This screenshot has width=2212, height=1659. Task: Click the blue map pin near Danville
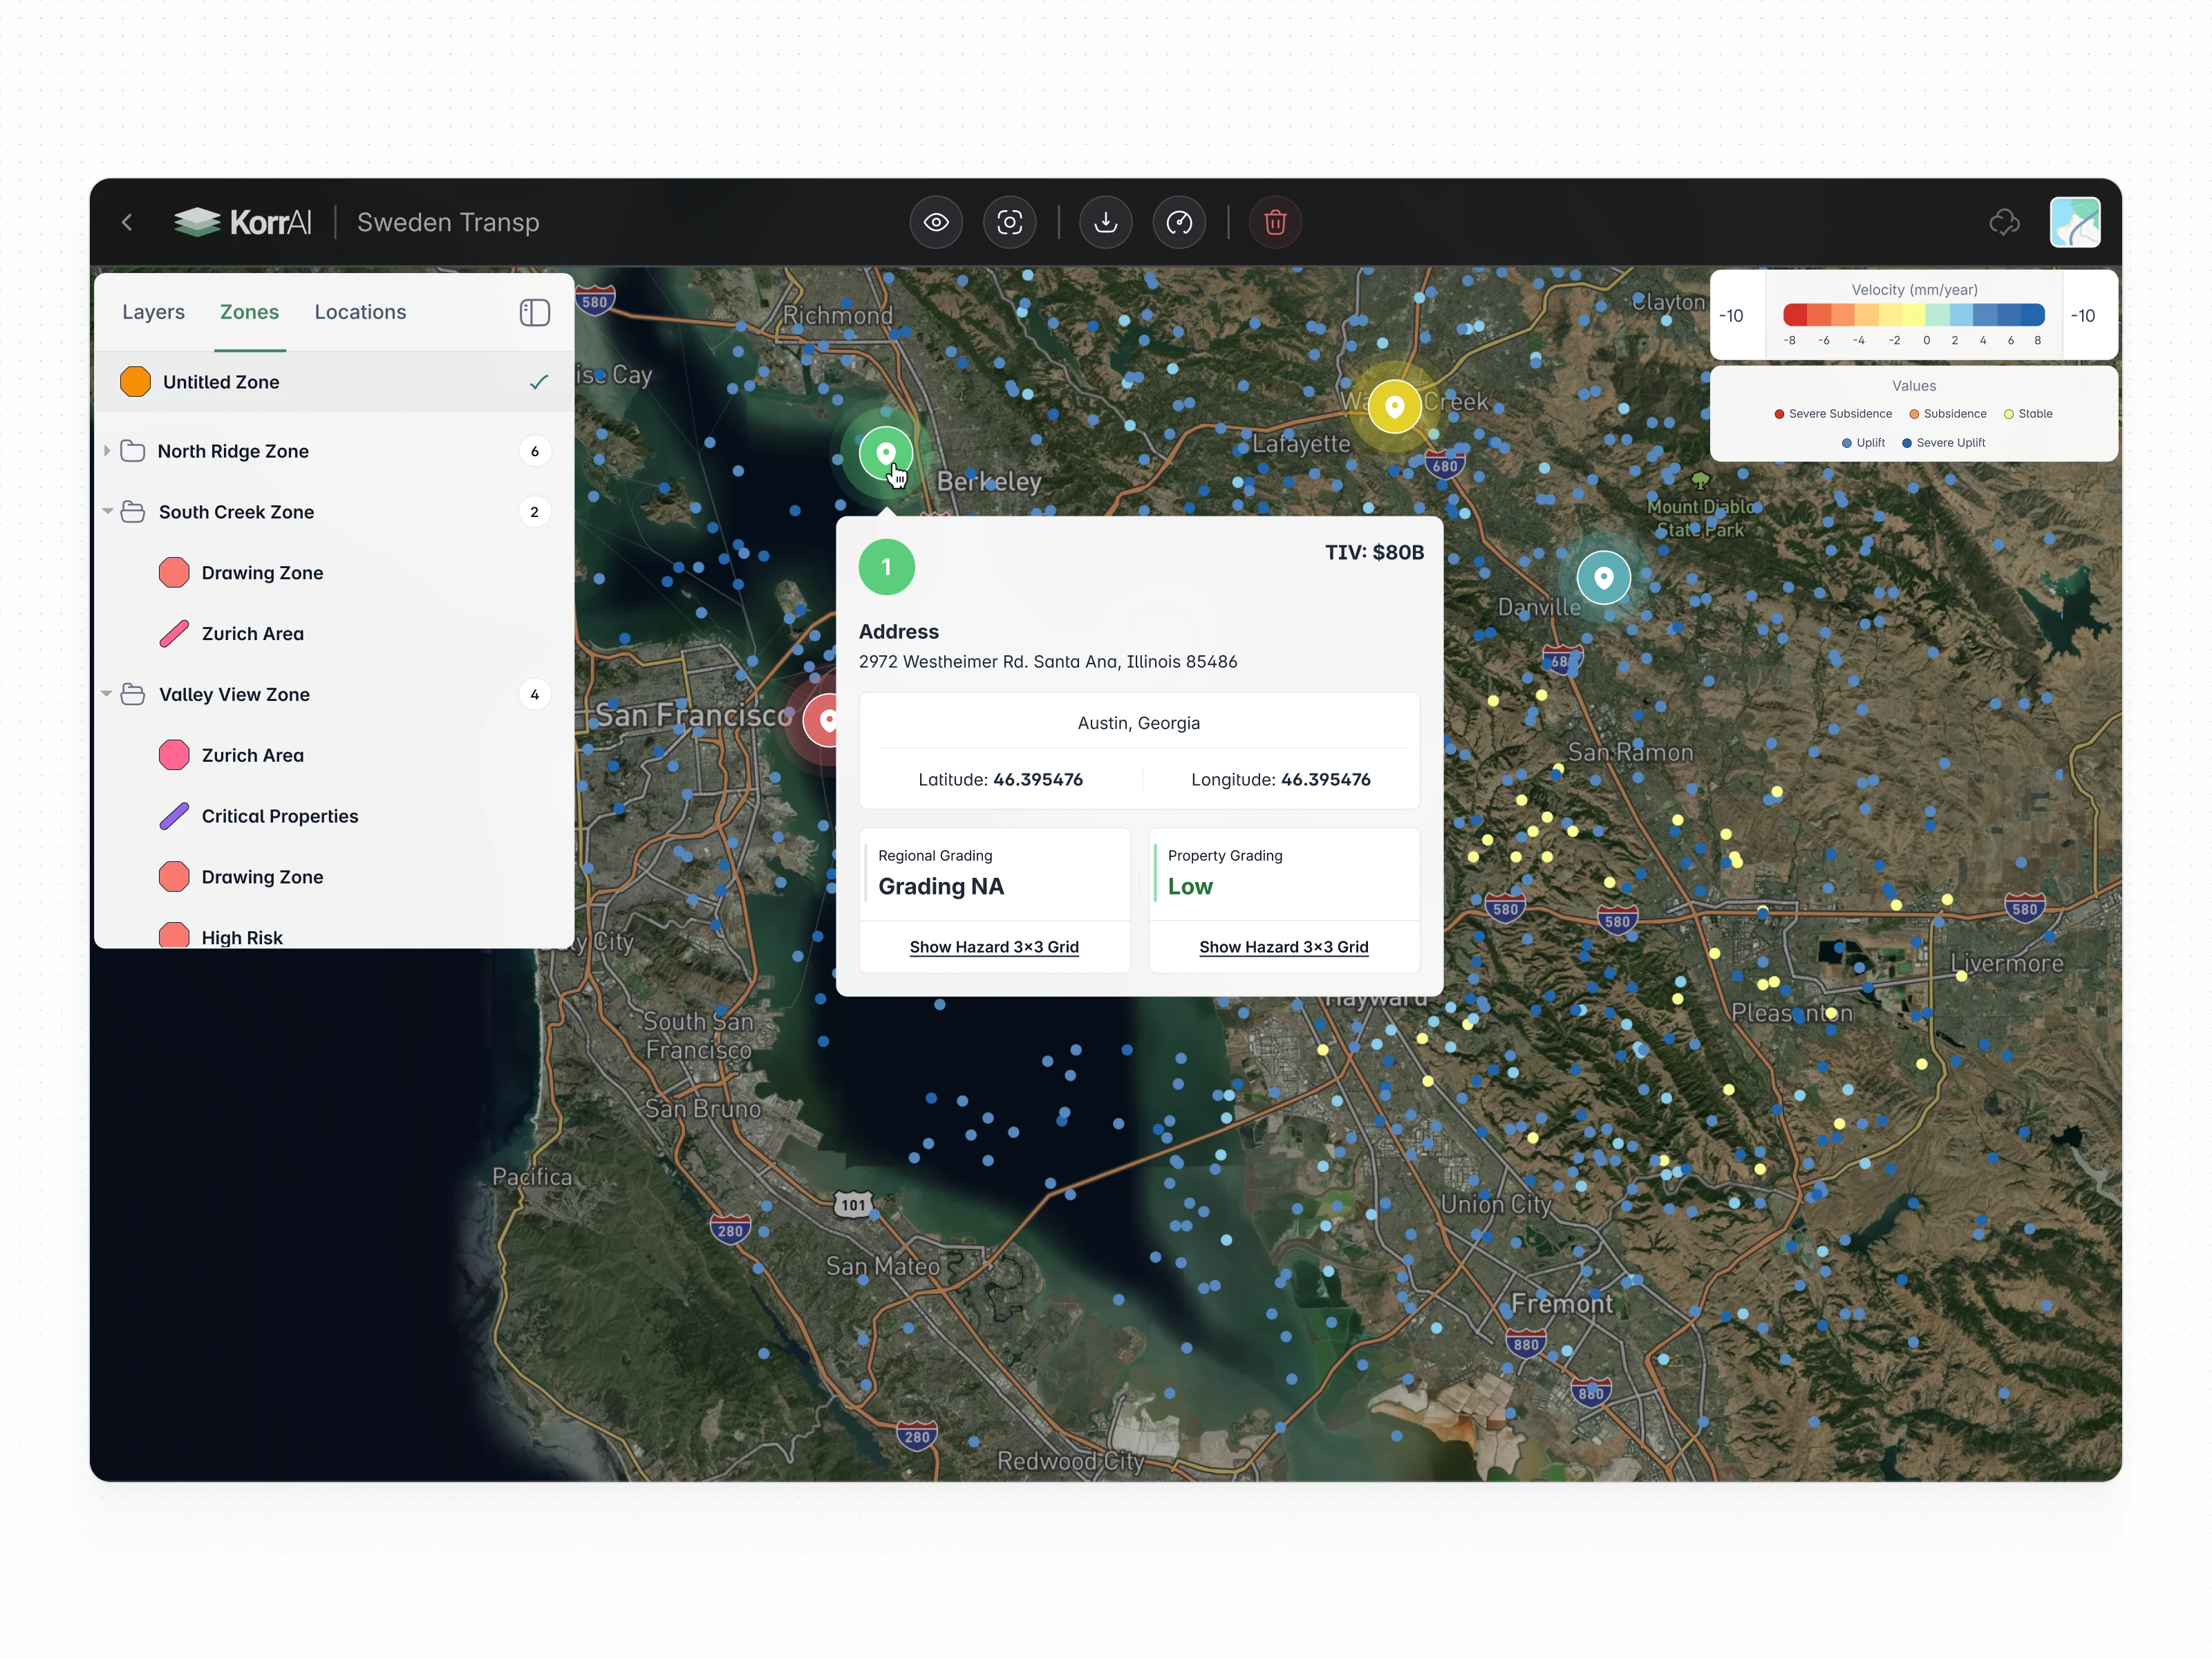1603,577
